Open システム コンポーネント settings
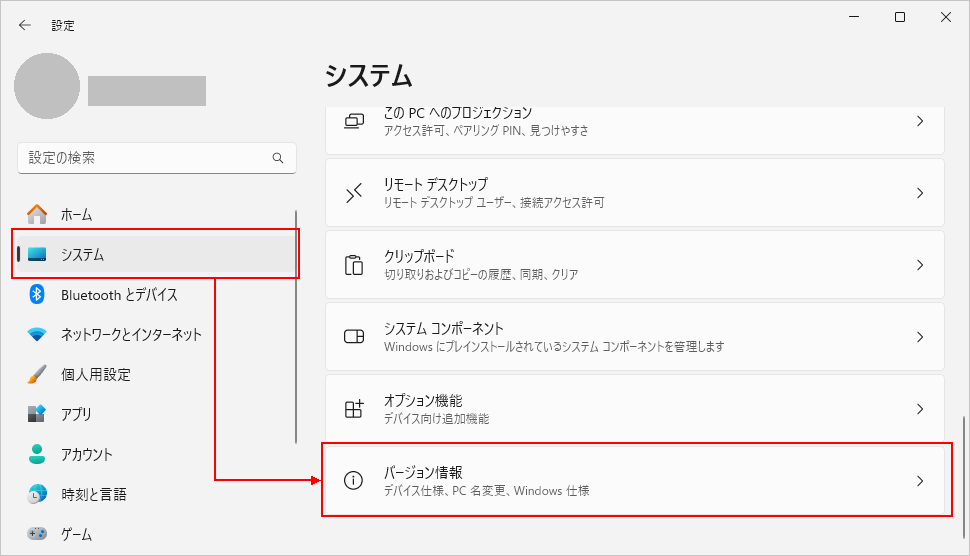The width and height of the screenshot is (970, 556). tap(635, 336)
